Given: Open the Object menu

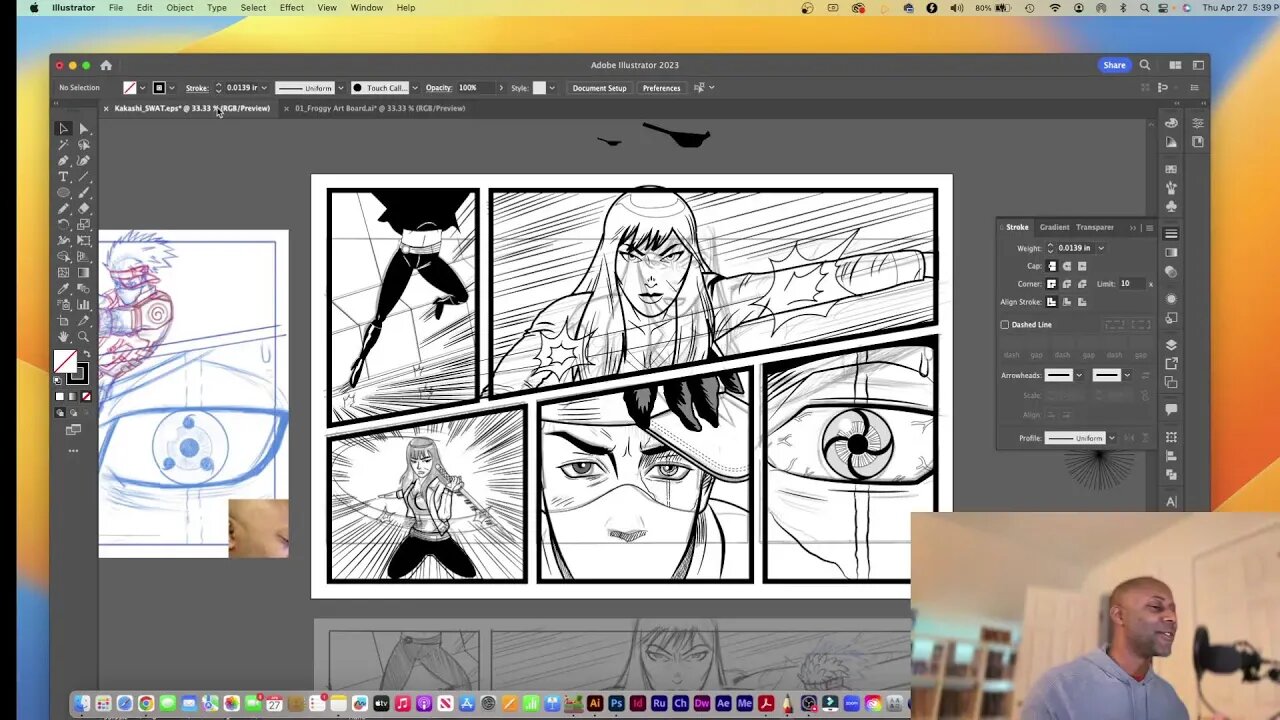Looking at the screenshot, I should (x=180, y=7).
